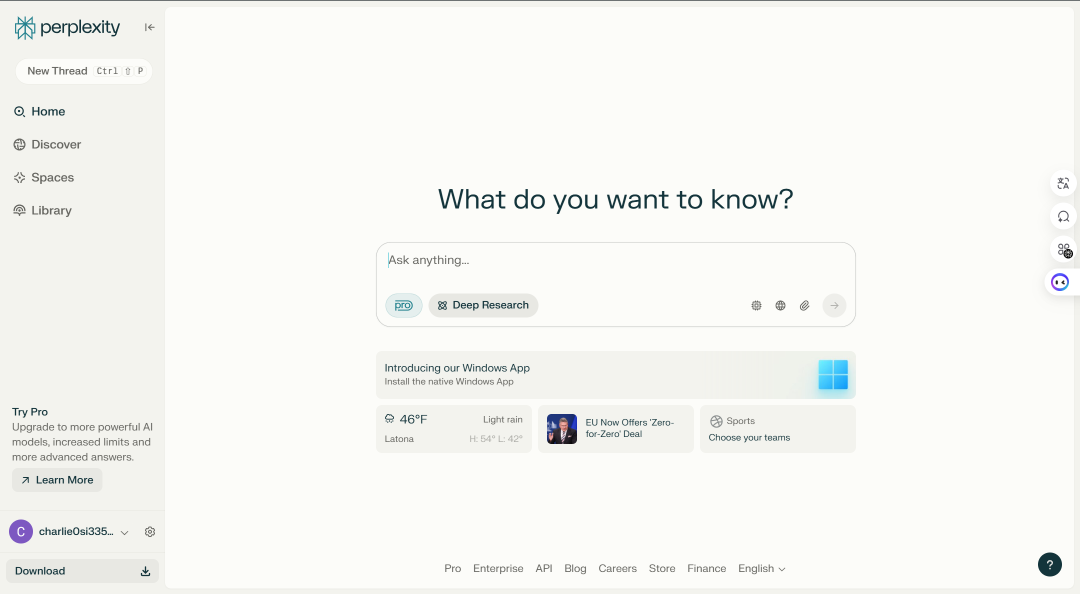Open the Latona weather card

(x=454, y=429)
